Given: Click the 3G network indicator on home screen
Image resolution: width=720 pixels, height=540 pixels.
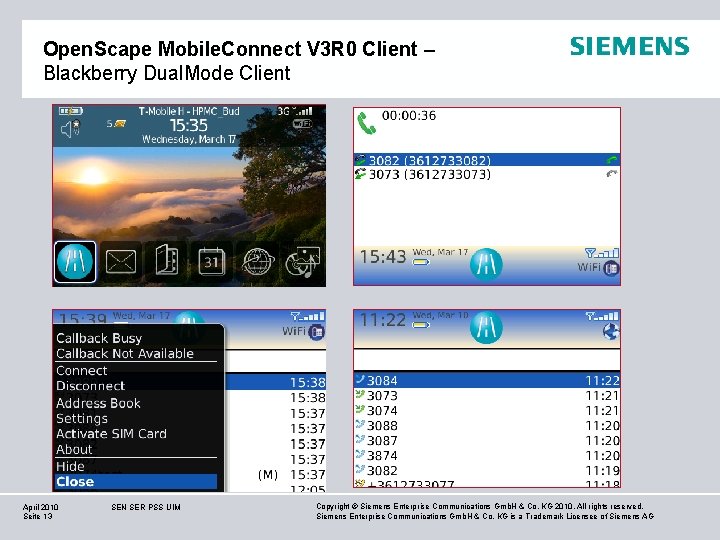Looking at the screenshot, I should point(284,111).
